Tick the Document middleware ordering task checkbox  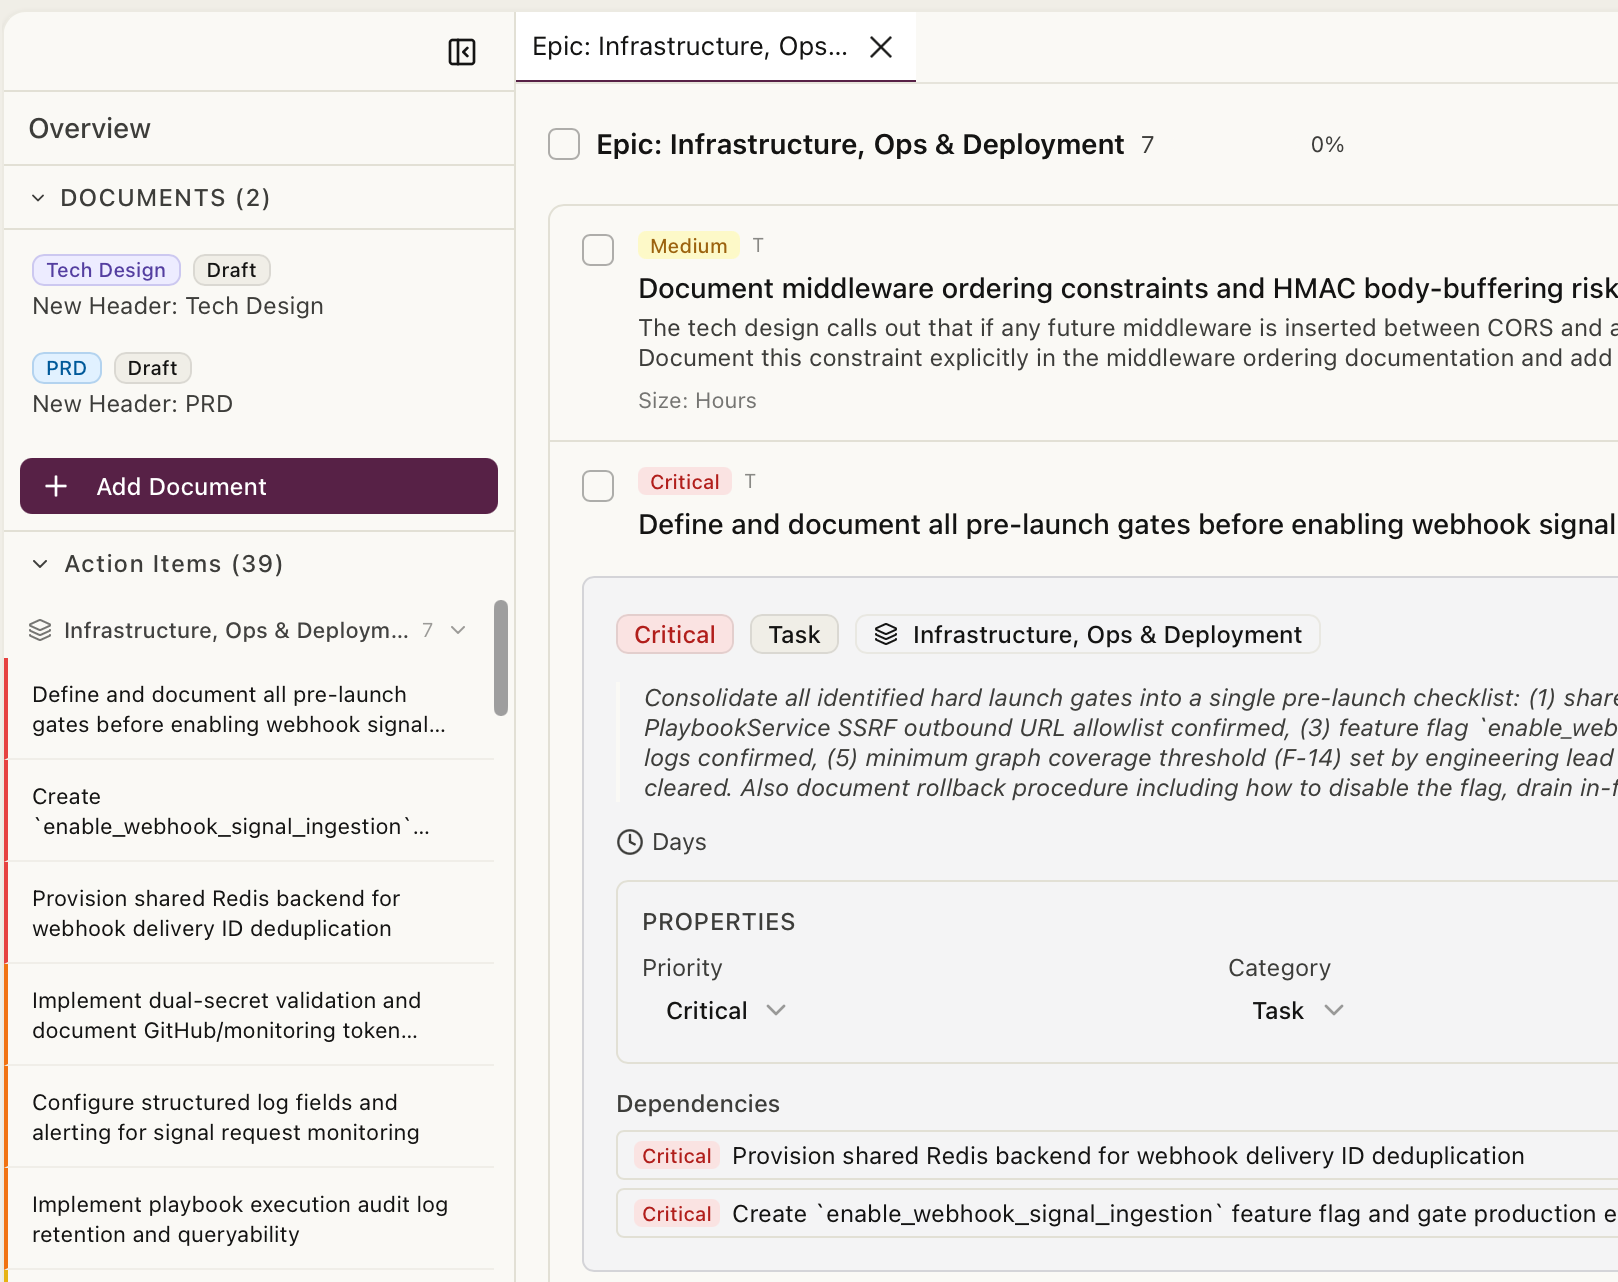pos(598,250)
